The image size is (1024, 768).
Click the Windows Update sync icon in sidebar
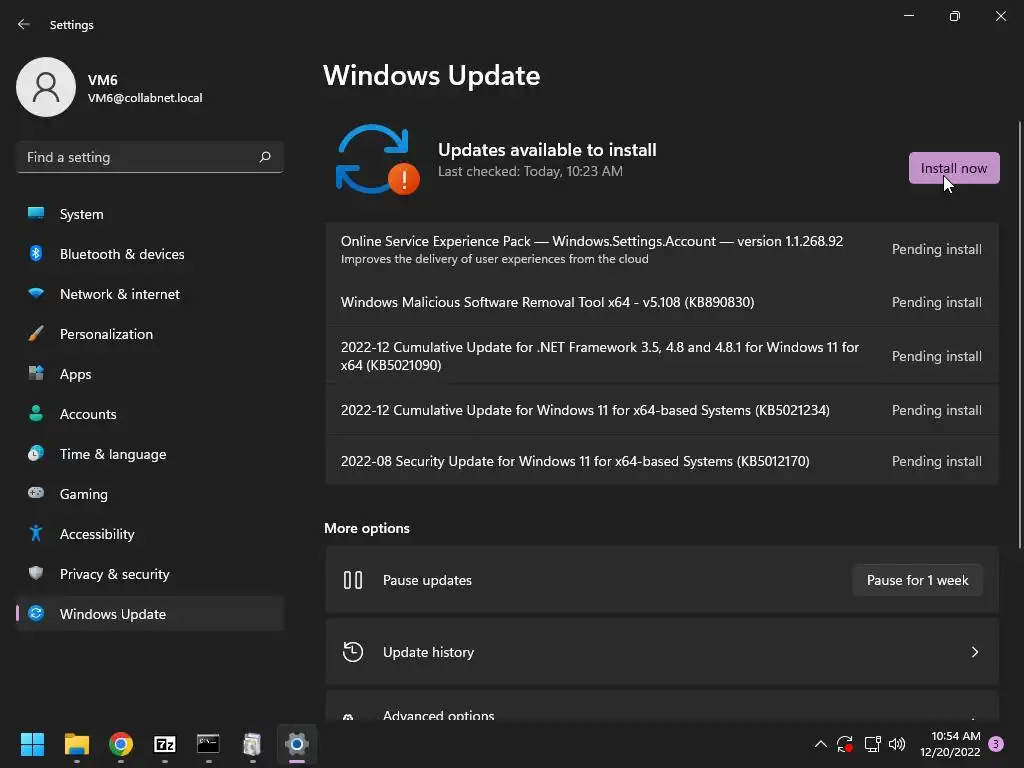tap(36, 613)
